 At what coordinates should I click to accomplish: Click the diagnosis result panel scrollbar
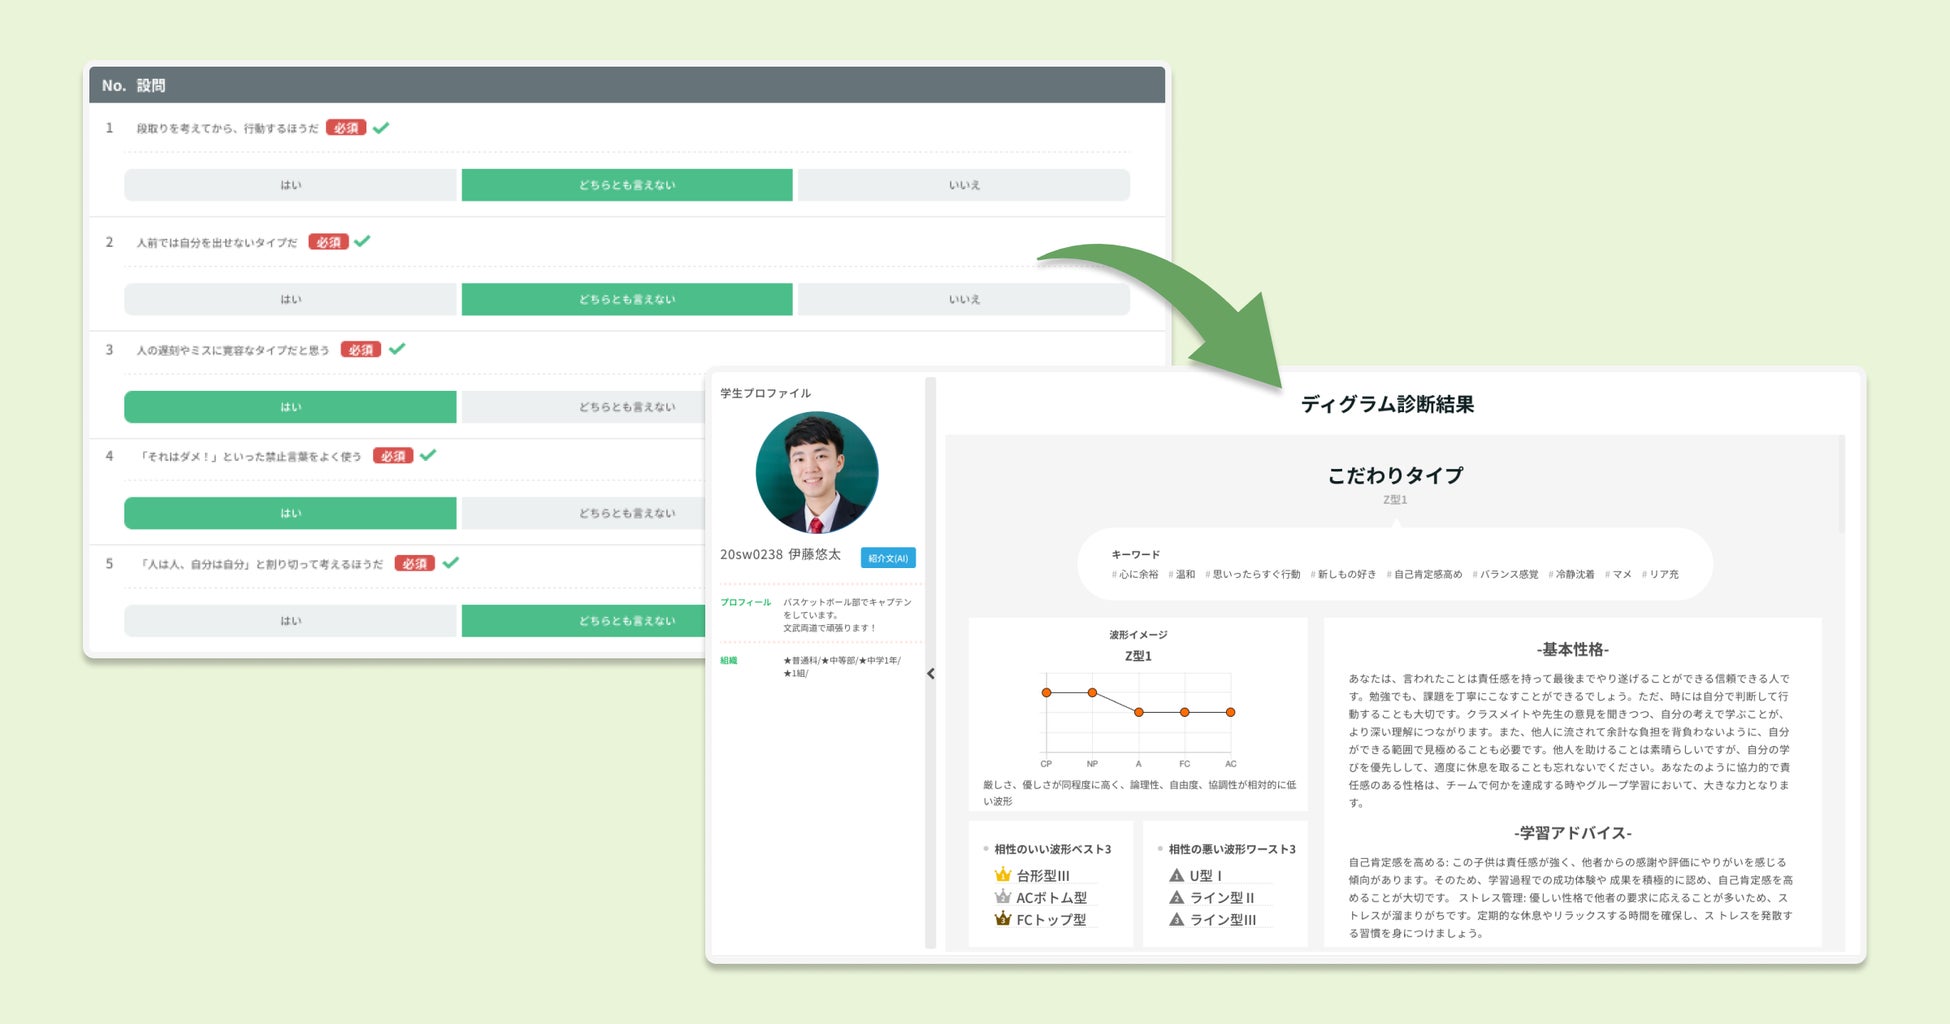coord(1841,485)
